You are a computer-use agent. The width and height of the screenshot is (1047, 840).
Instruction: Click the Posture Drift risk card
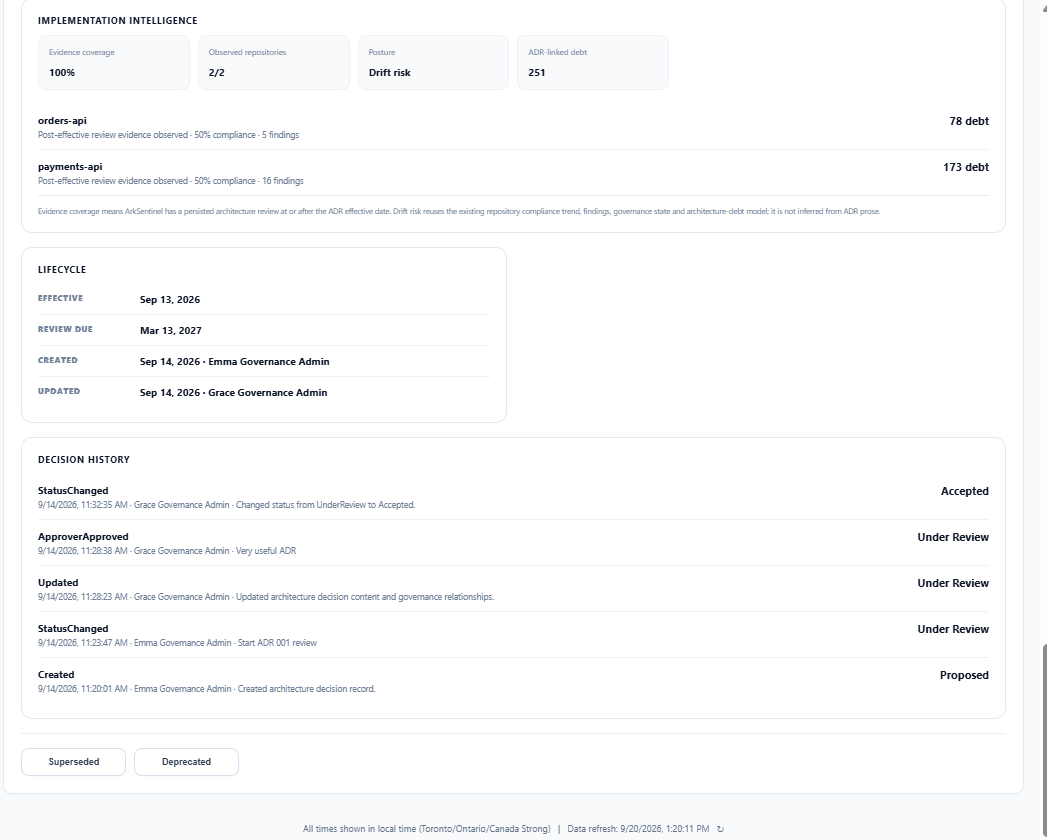point(433,63)
